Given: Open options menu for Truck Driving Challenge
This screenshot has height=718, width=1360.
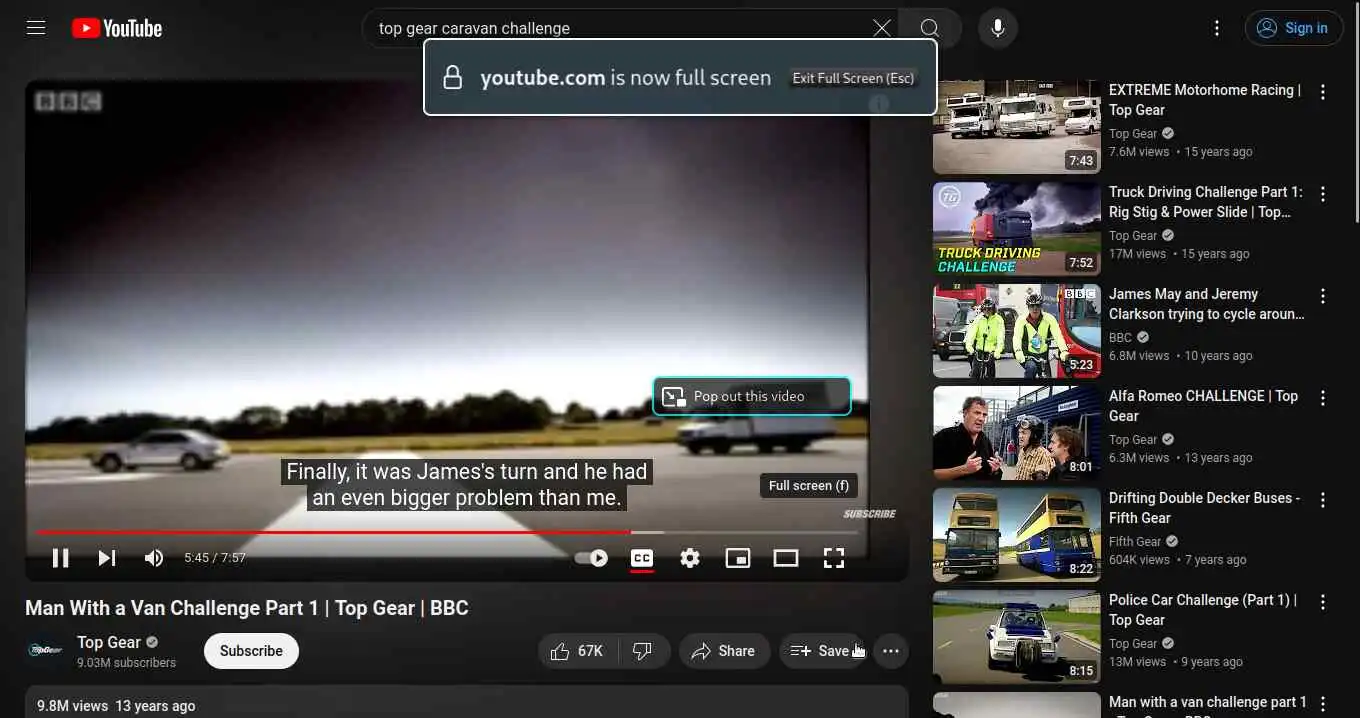Looking at the screenshot, I should [1323, 194].
